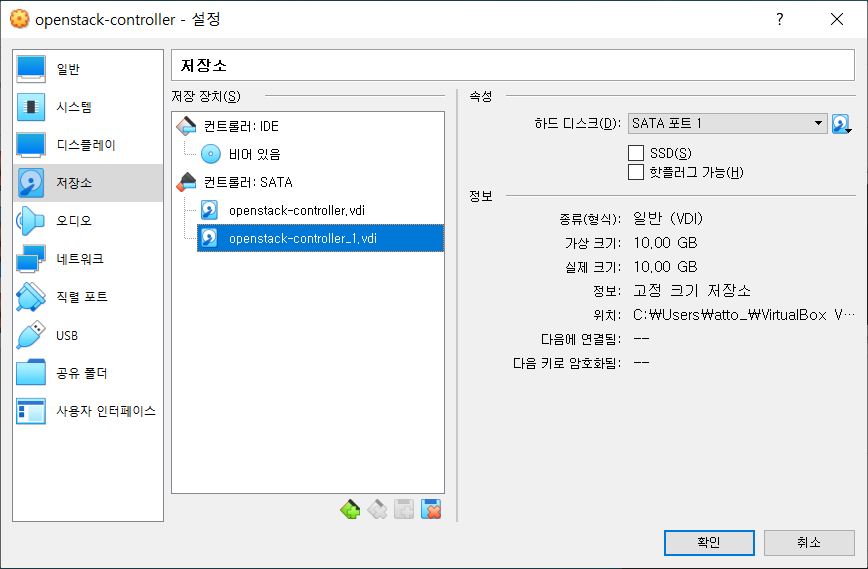Click the 확인 (OK) button

tap(709, 542)
